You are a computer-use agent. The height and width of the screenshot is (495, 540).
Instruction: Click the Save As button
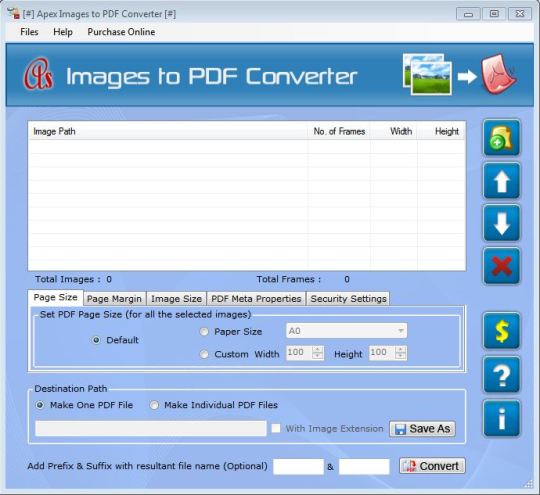click(423, 429)
